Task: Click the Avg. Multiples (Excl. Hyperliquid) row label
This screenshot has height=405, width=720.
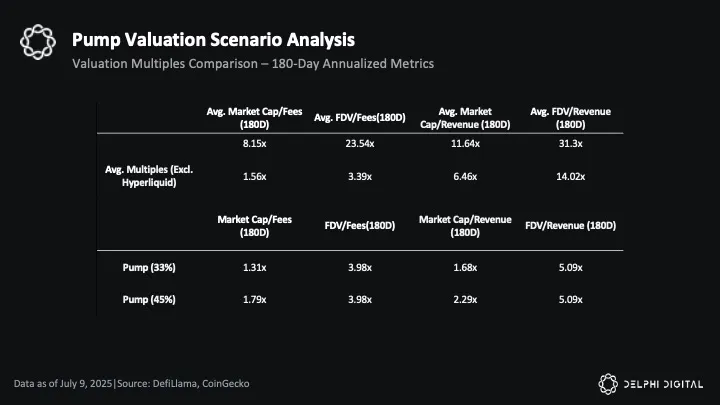Action: click(x=148, y=176)
